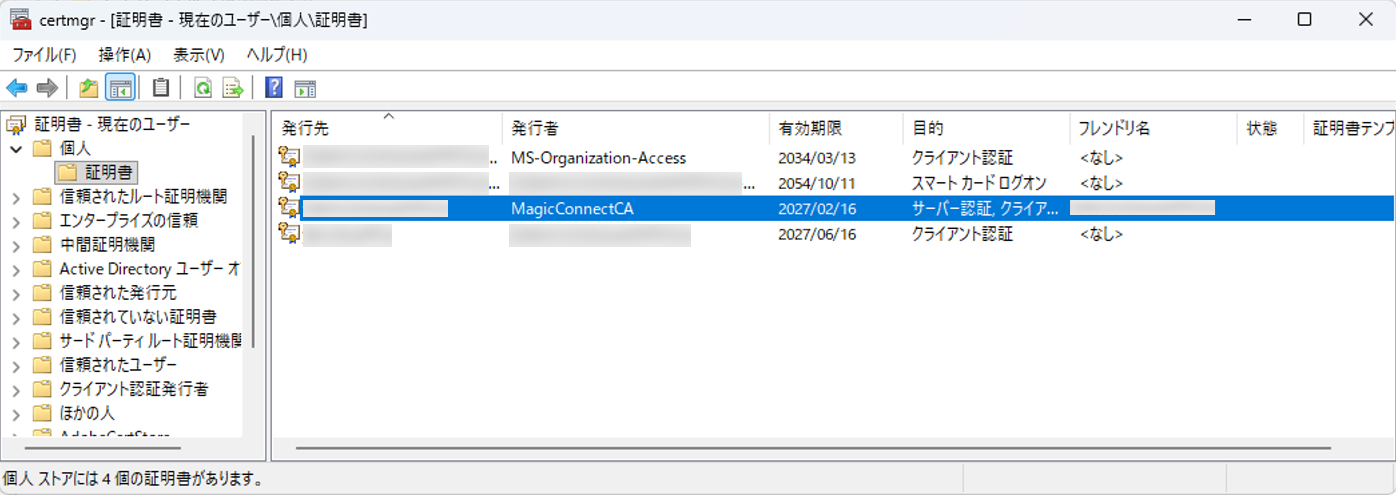The height and width of the screenshot is (496, 1396).
Task: Select the 信頼されていない証明書 folder
Action: (x=138, y=317)
